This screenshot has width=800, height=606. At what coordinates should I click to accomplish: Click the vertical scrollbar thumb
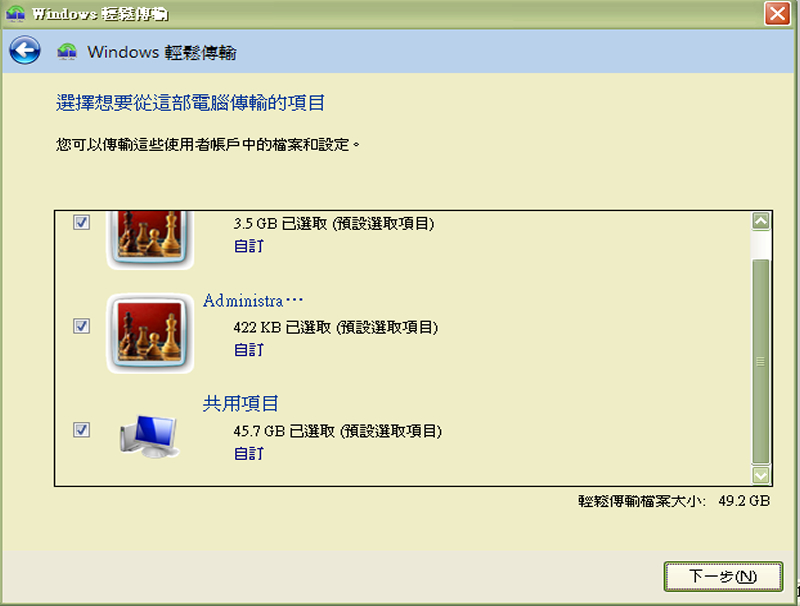[x=761, y=361]
